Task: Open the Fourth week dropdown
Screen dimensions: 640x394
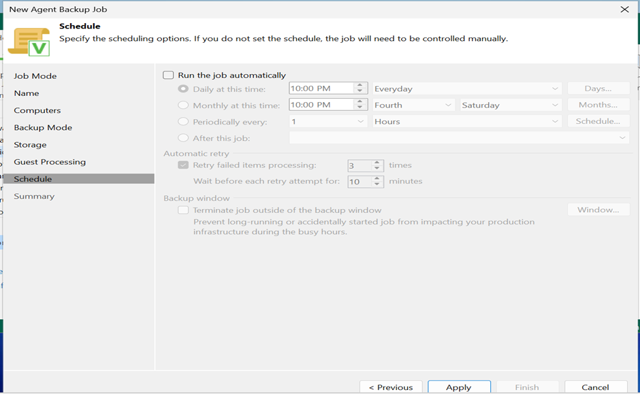Action: point(413,105)
